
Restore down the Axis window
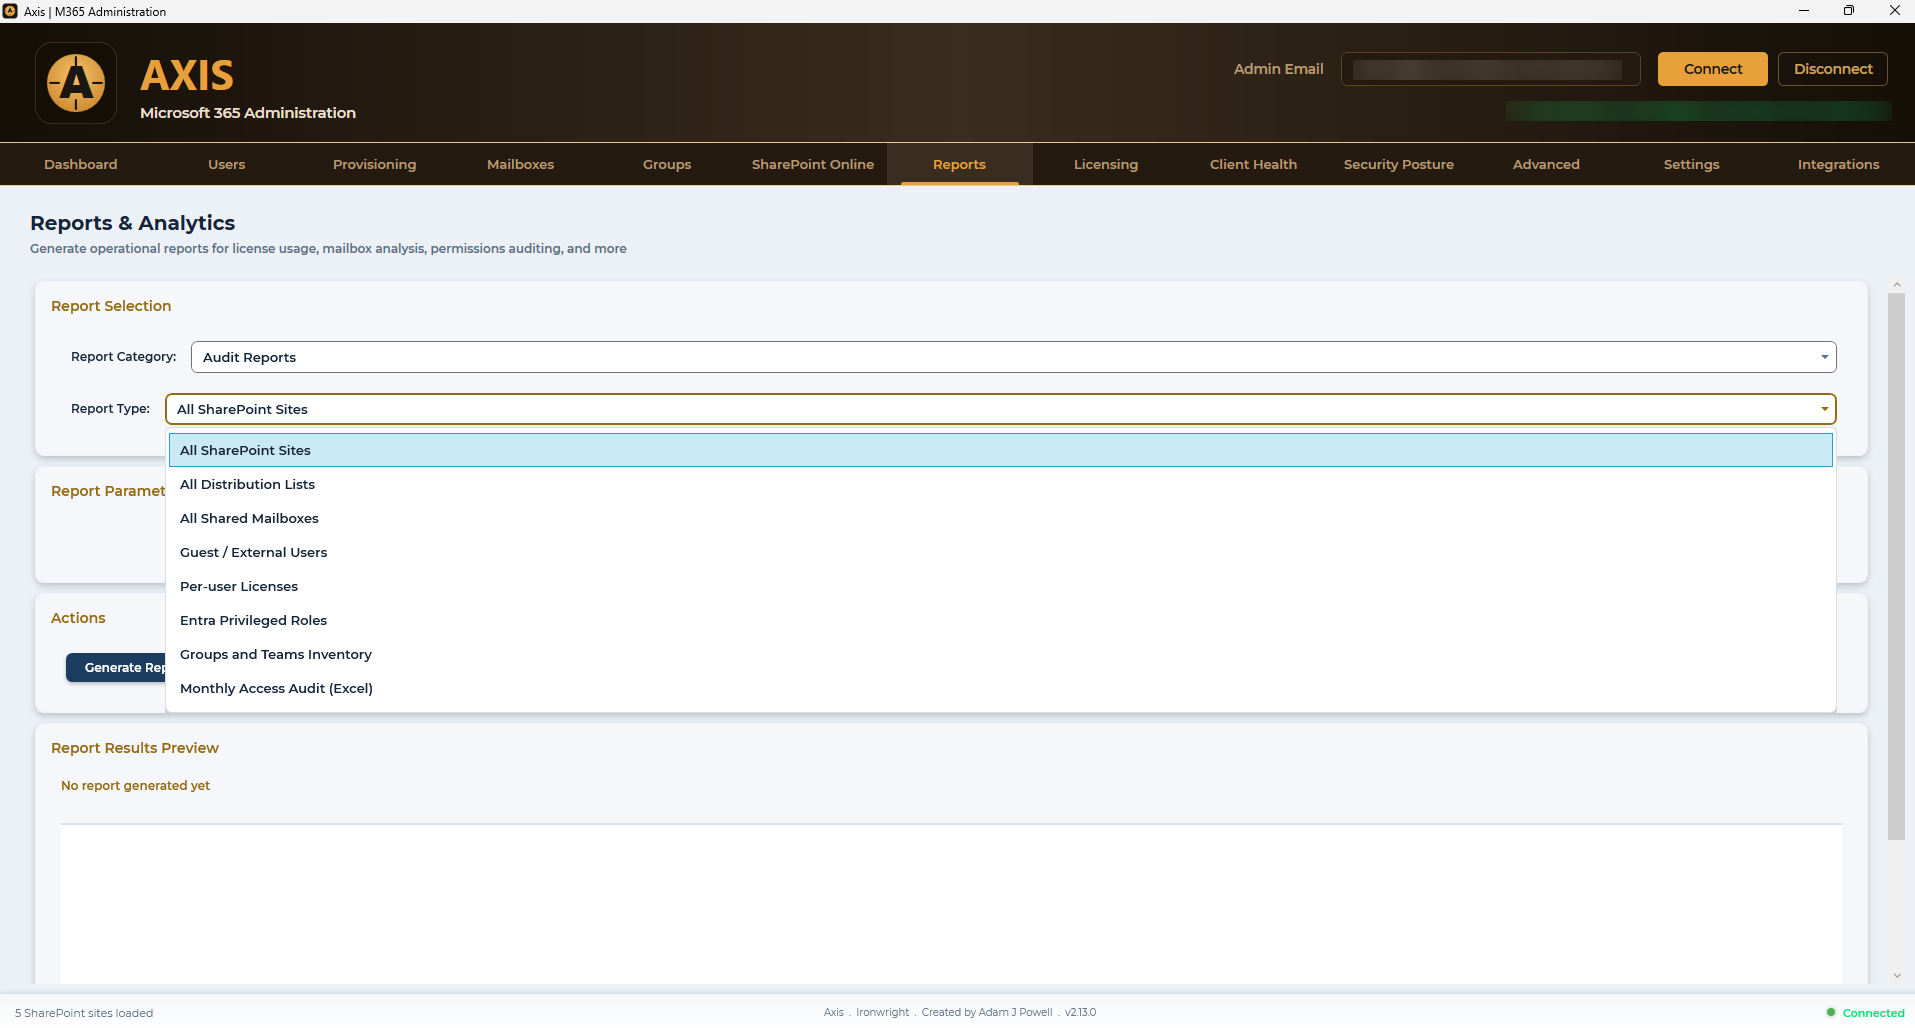pyautogui.click(x=1848, y=11)
